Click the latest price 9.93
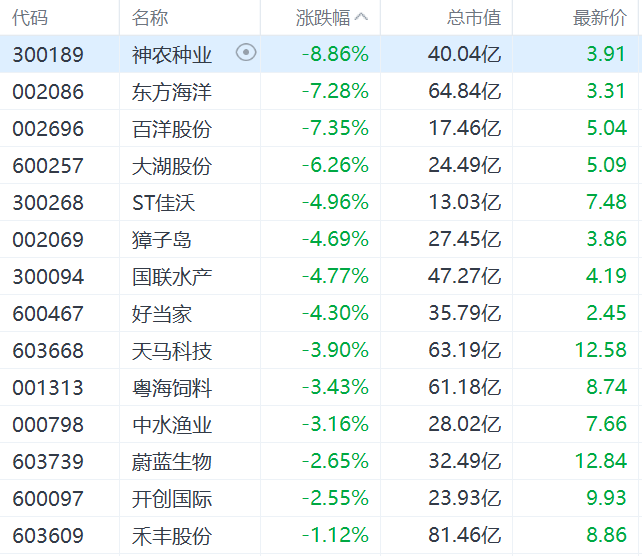 [x=606, y=498]
